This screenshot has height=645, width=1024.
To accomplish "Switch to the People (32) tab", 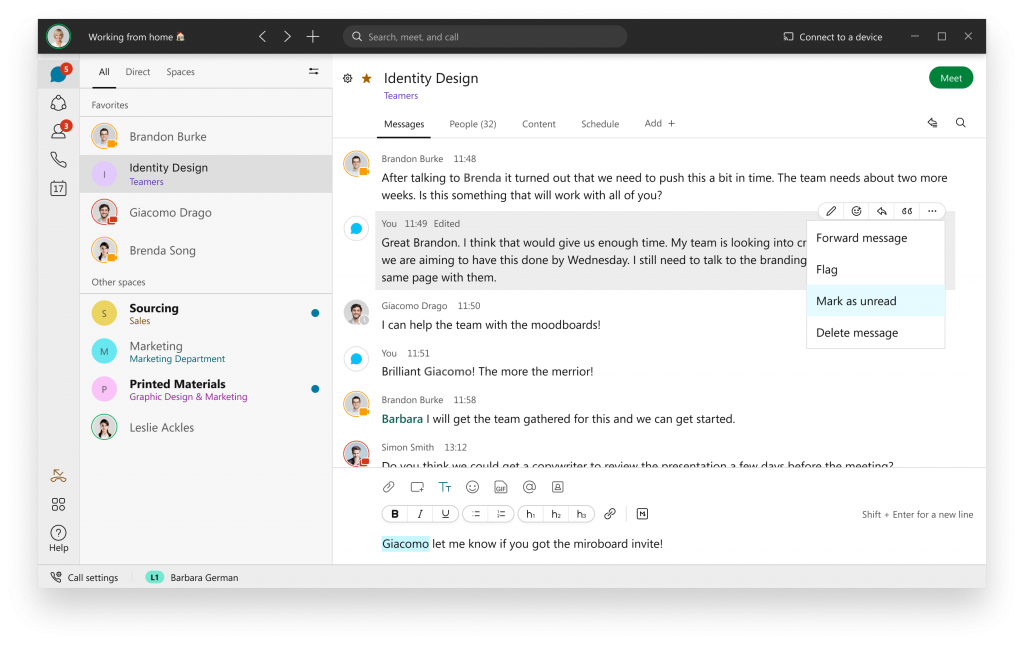I will pos(472,123).
